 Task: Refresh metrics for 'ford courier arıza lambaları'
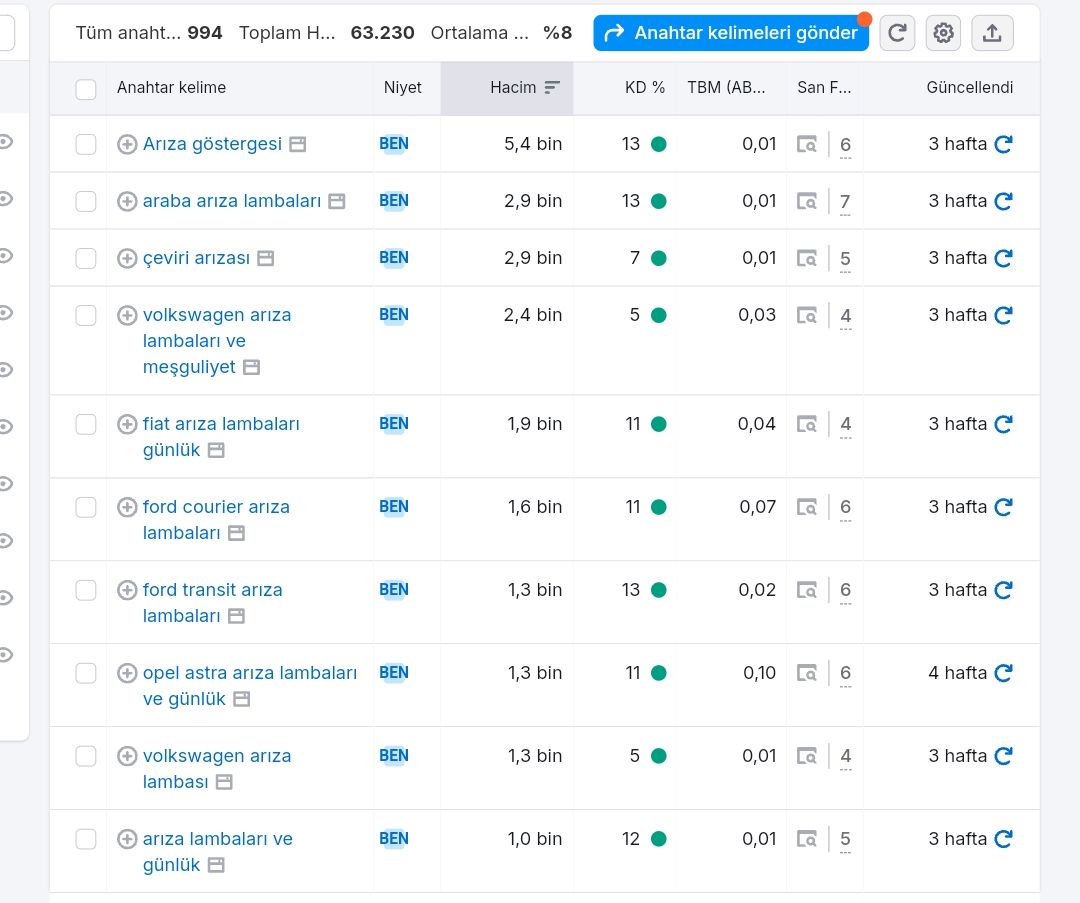(1004, 507)
